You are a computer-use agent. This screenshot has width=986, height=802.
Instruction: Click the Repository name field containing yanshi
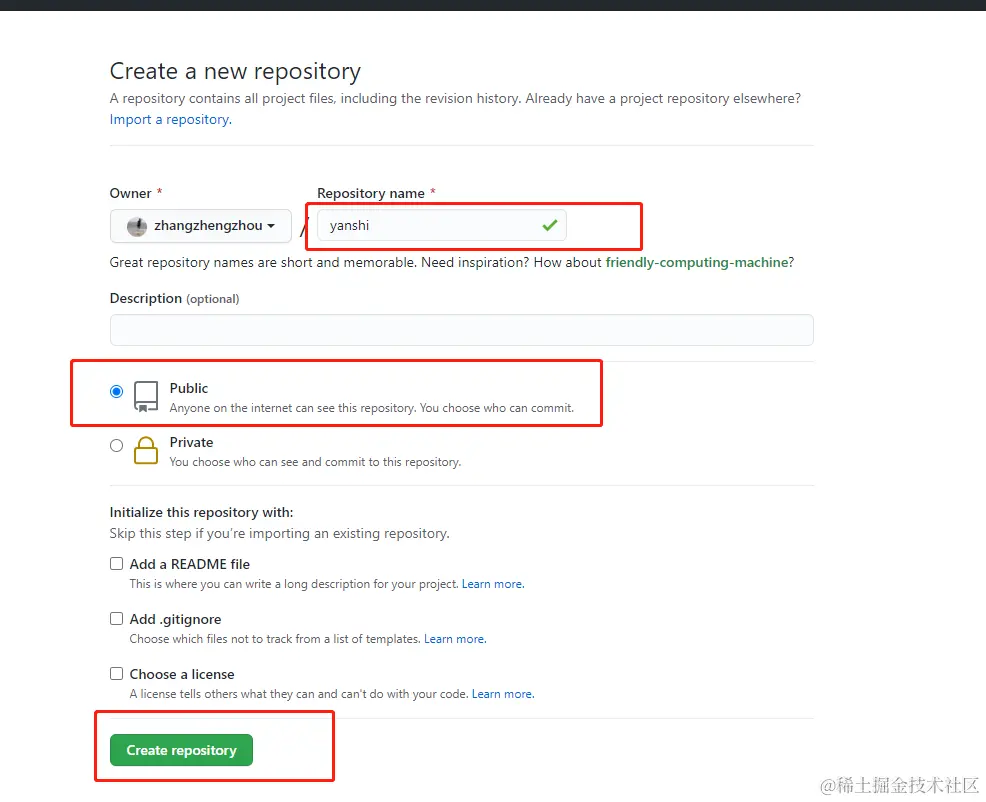430,226
